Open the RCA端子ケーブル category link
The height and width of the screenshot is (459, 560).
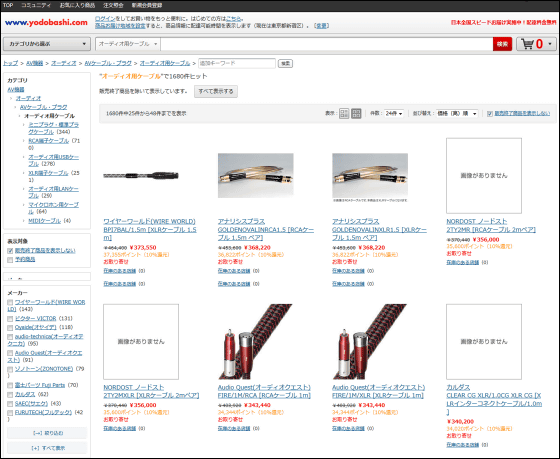[49, 141]
